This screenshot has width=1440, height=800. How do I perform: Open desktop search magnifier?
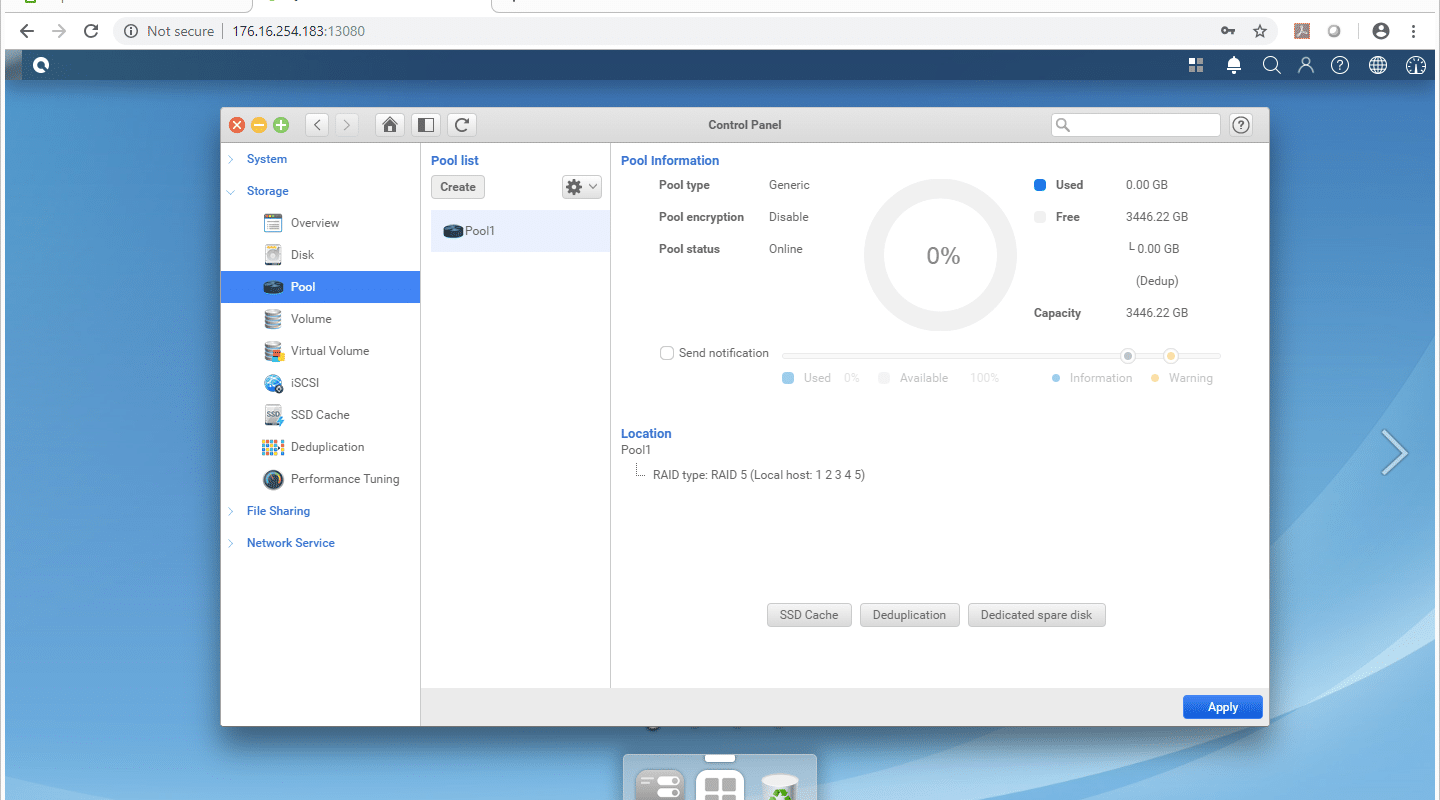pyautogui.click(x=1271, y=65)
